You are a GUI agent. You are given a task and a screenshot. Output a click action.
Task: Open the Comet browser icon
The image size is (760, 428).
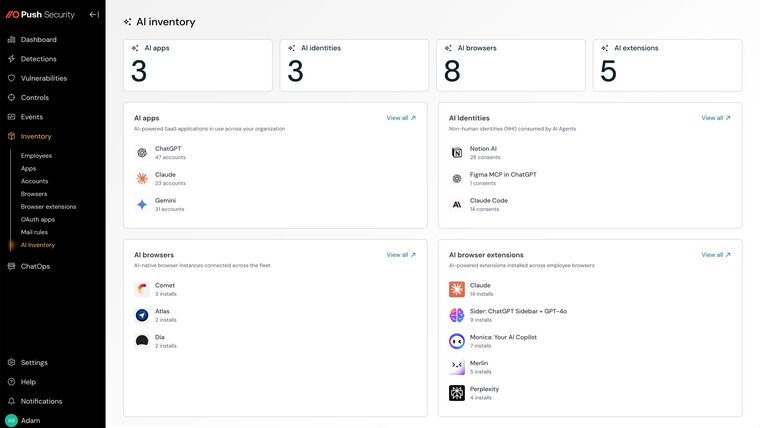click(142, 289)
